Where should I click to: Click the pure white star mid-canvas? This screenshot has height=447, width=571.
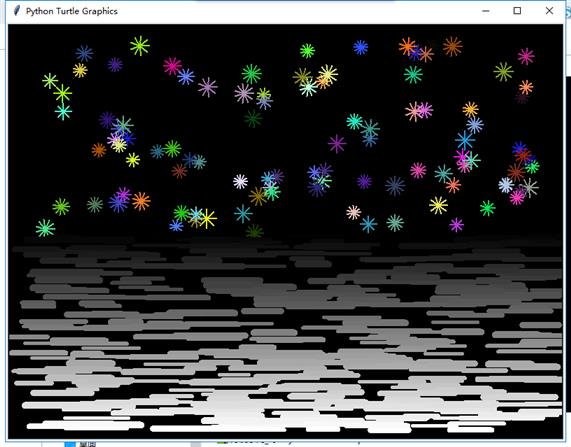coord(240,181)
